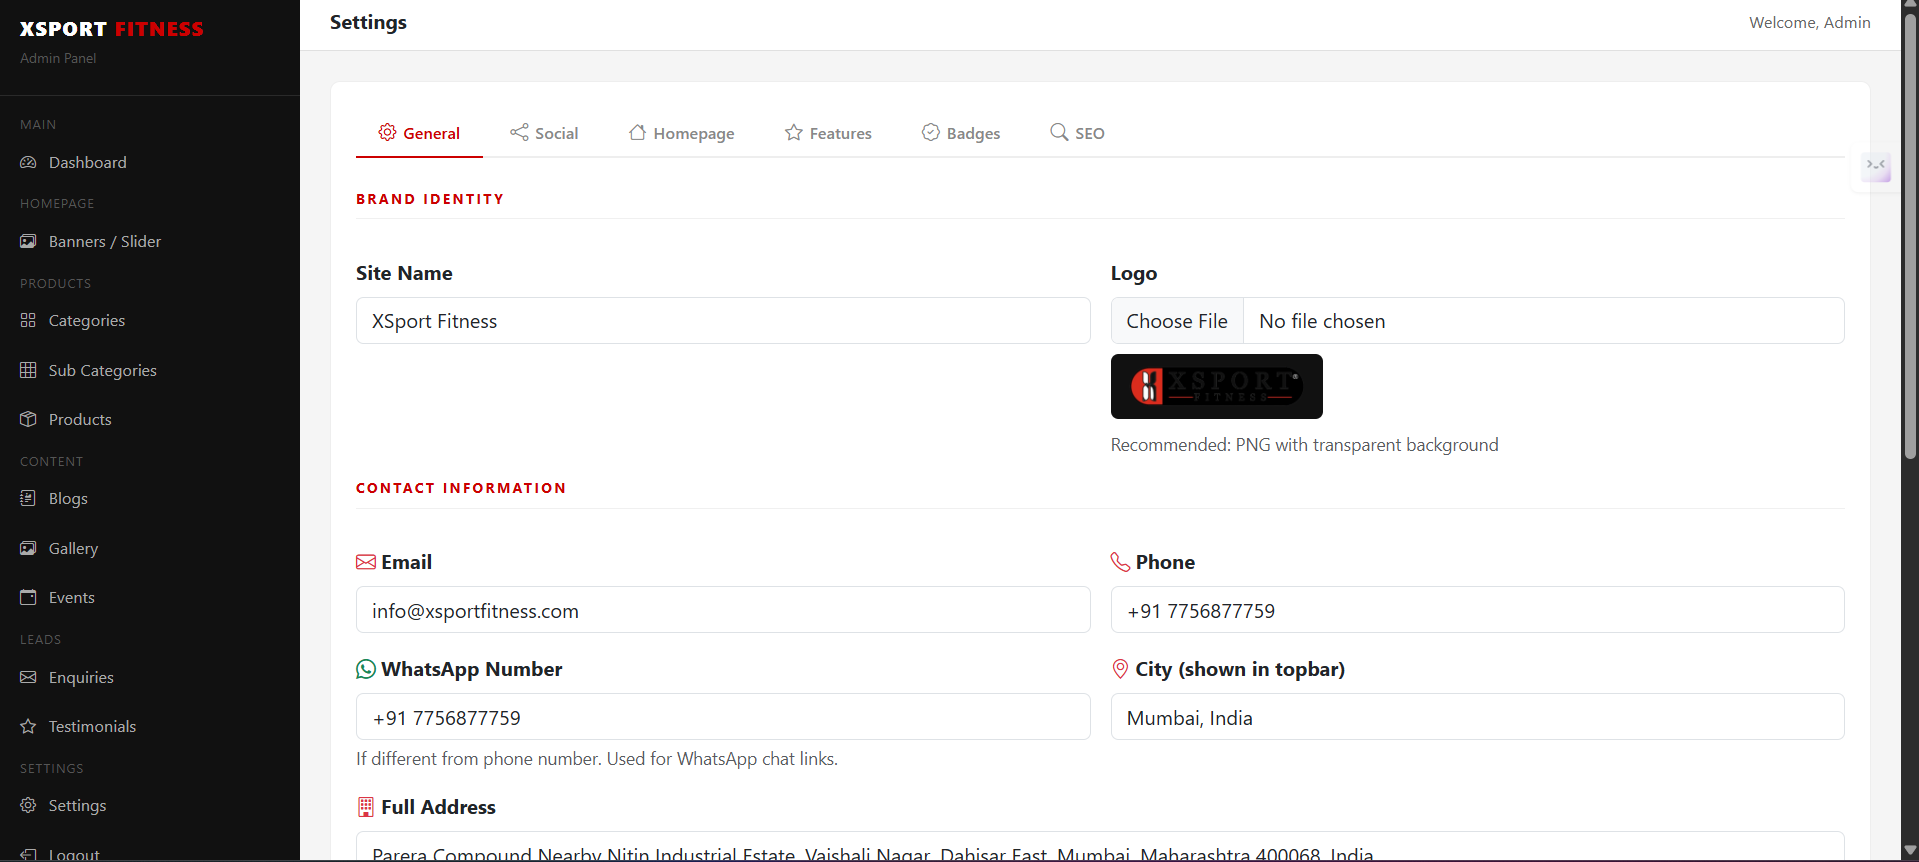Click the Gallery picture icon
1919x862 pixels.
pyautogui.click(x=28, y=548)
